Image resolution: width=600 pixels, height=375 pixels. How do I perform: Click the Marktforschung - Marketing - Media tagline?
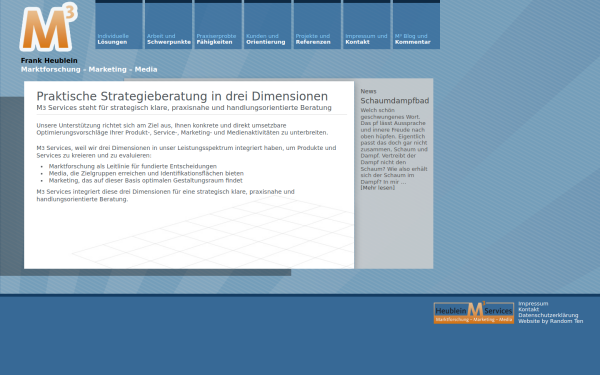point(89,69)
